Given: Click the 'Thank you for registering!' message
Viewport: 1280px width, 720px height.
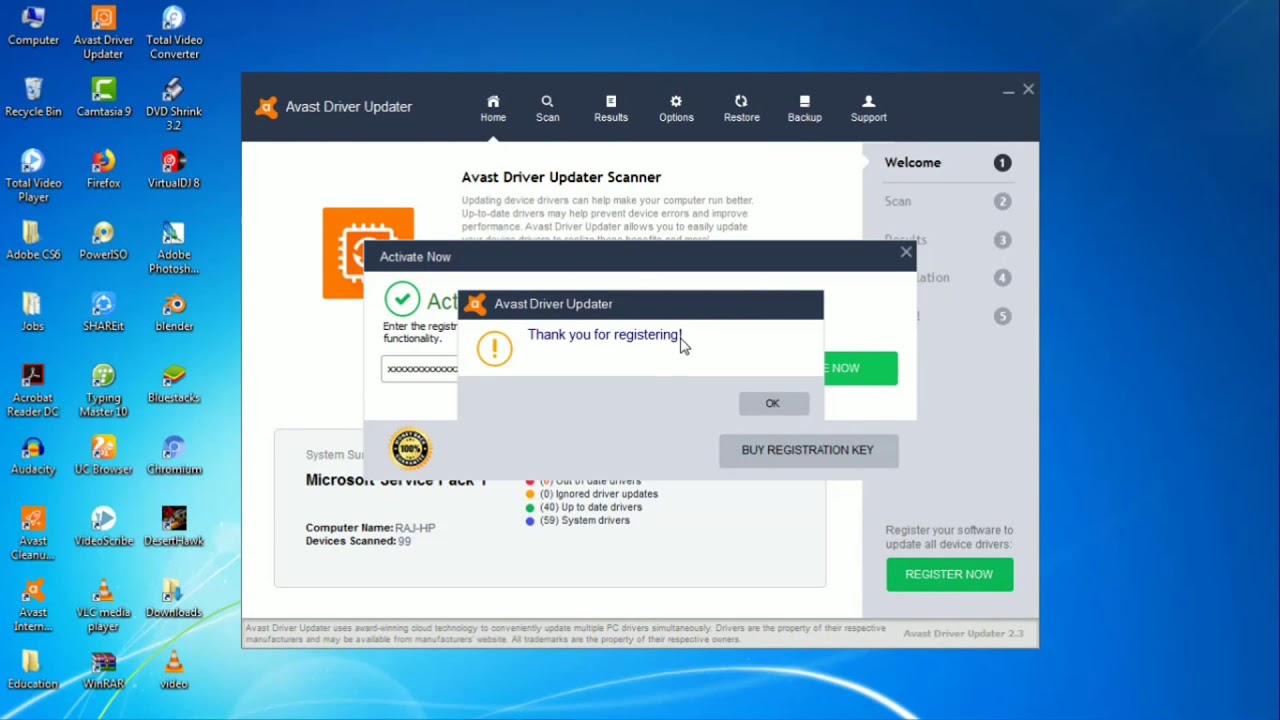Looking at the screenshot, I should click(x=605, y=335).
